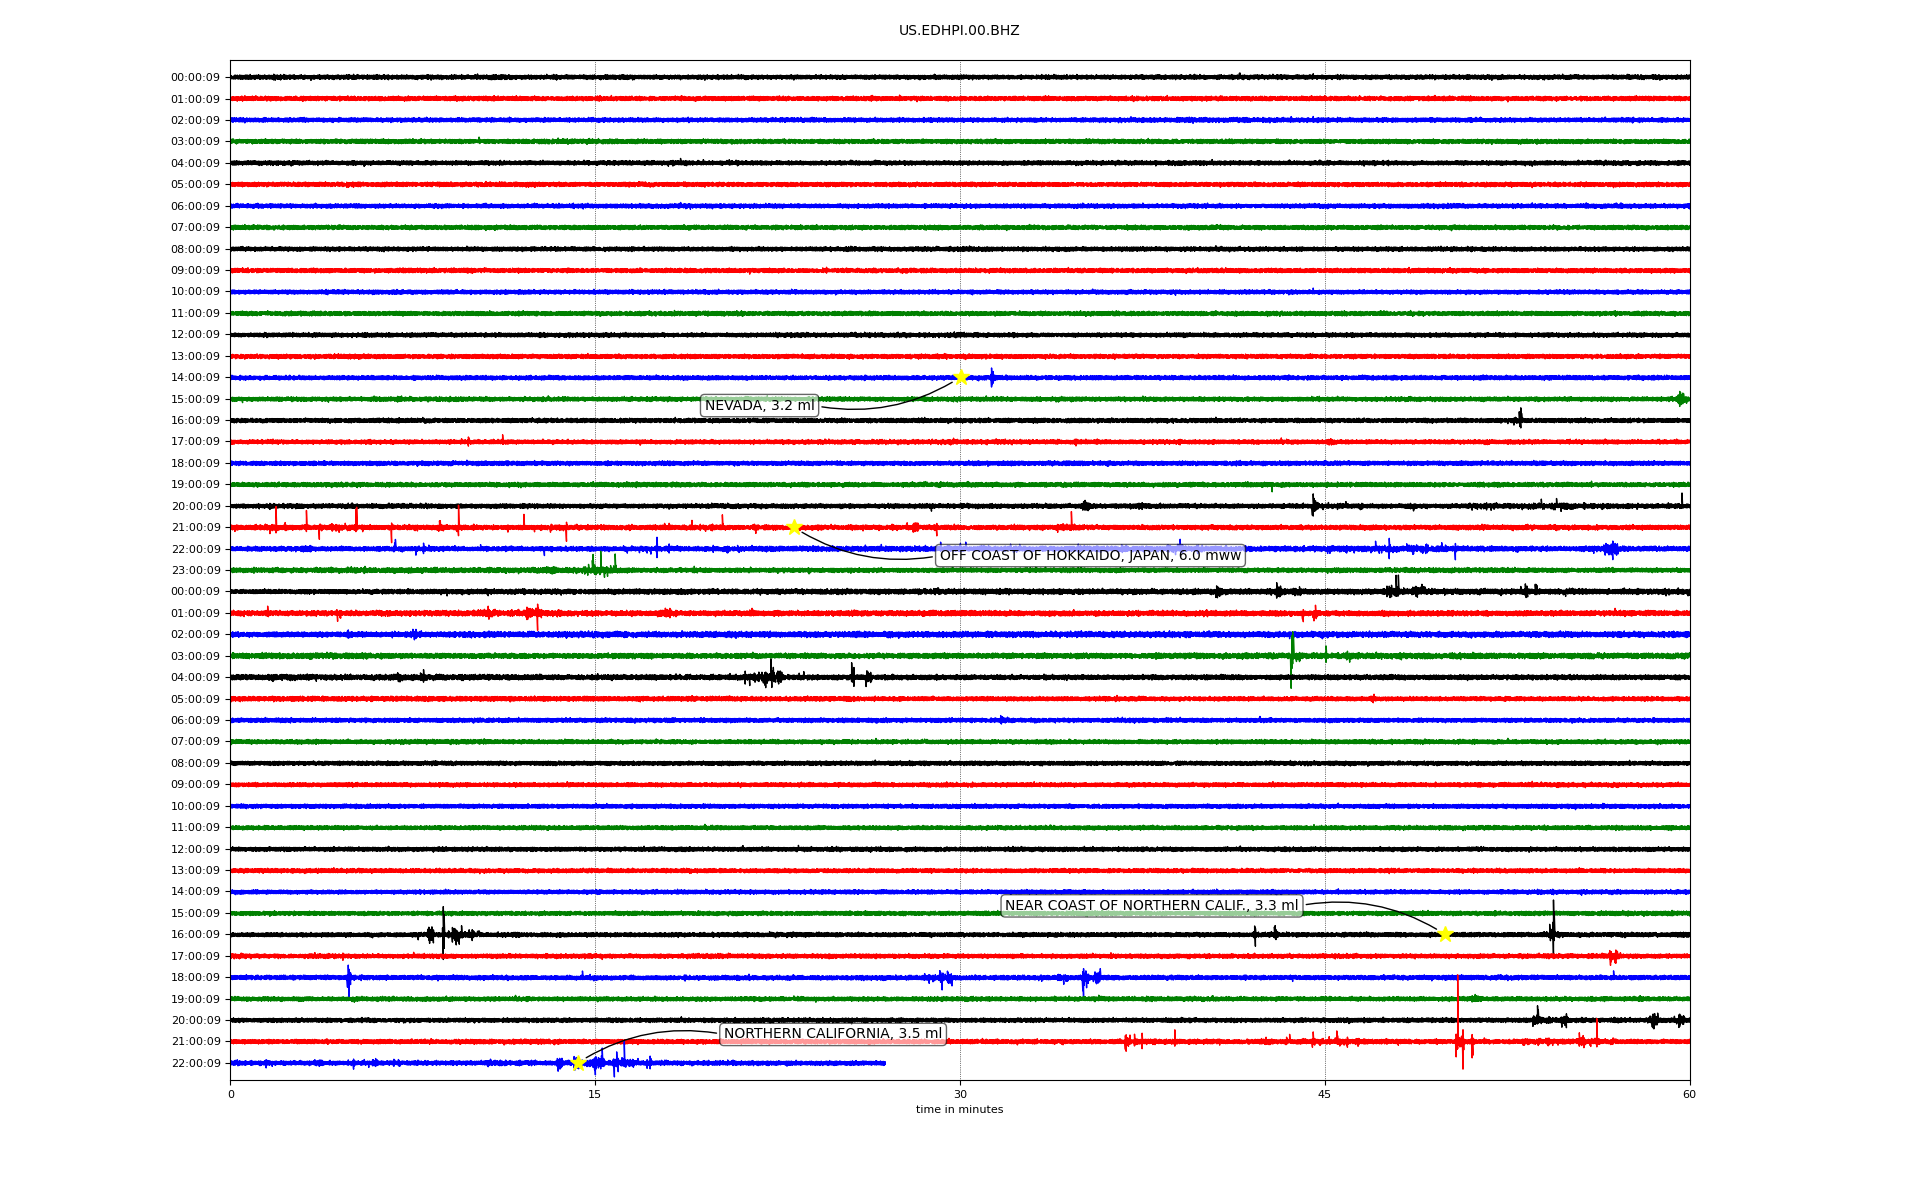The height and width of the screenshot is (1200, 1920).
Task: Click the 'time in minutes' axis label
Action: 959,1109
